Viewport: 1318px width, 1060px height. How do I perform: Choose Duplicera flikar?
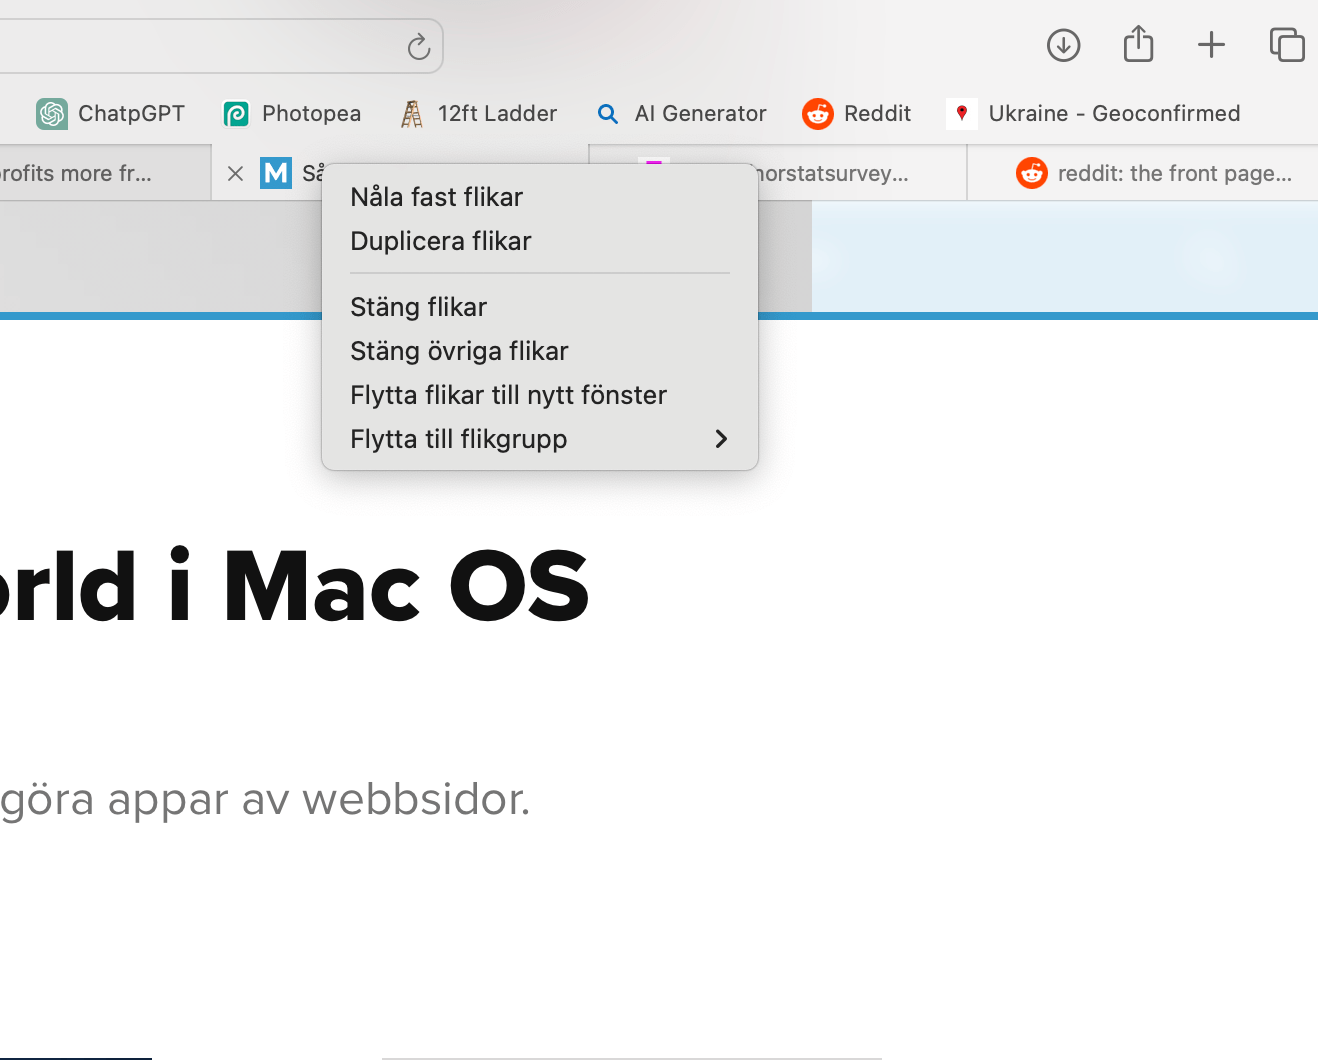point(441,241)
